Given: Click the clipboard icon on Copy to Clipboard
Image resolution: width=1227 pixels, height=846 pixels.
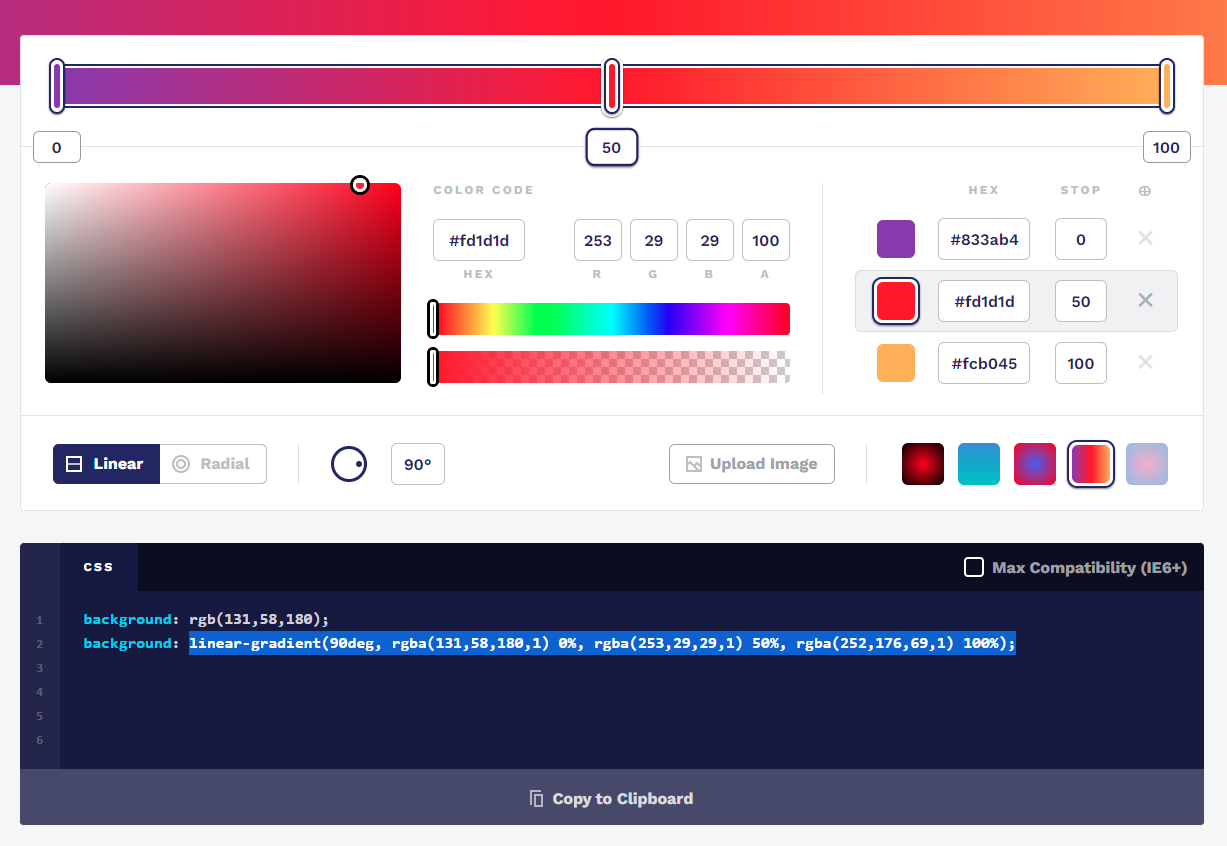Looking at the screenshot, I should pyautogui.click(x=536, y=798).
